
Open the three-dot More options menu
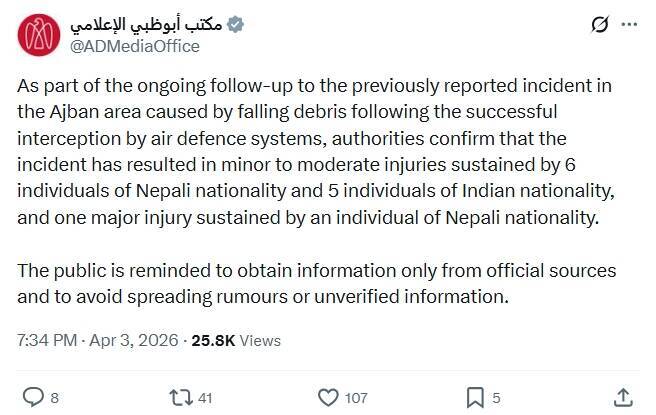click(627, 24)
